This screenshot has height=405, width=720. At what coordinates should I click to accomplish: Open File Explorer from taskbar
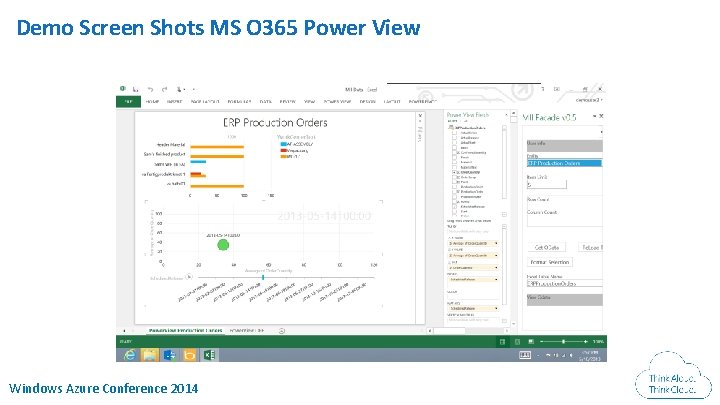150,355
